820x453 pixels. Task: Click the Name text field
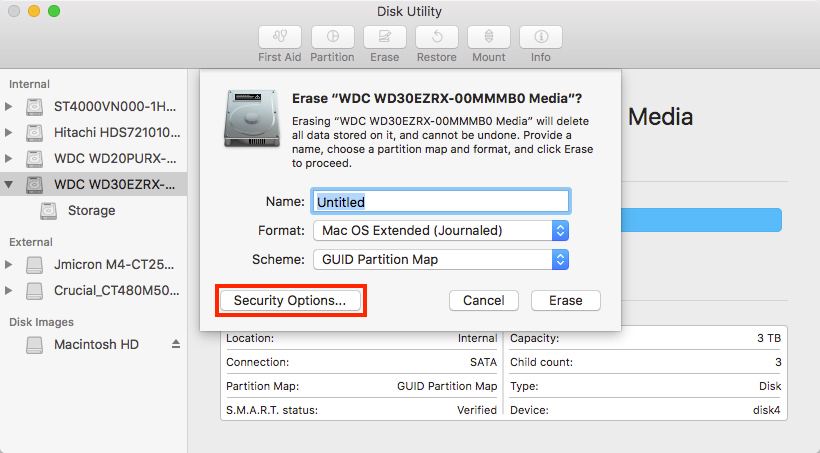440,202
